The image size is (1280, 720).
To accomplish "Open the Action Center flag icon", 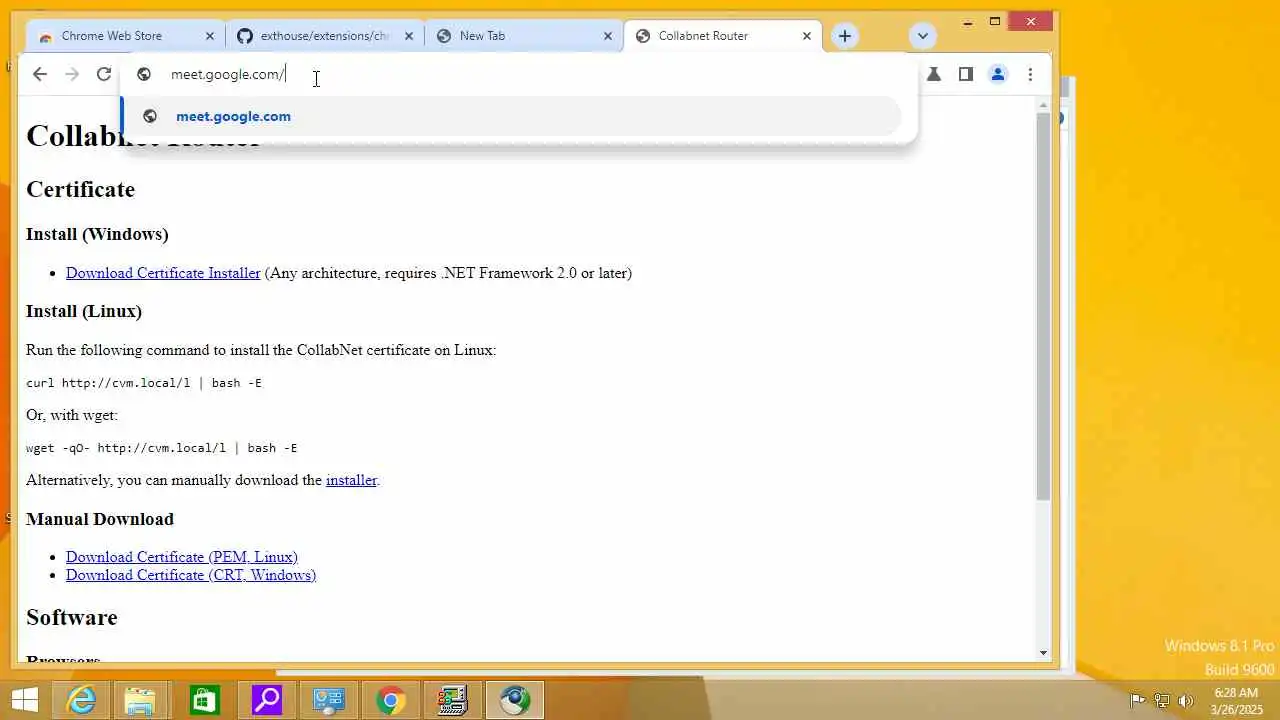I will tap(1138, 700).
